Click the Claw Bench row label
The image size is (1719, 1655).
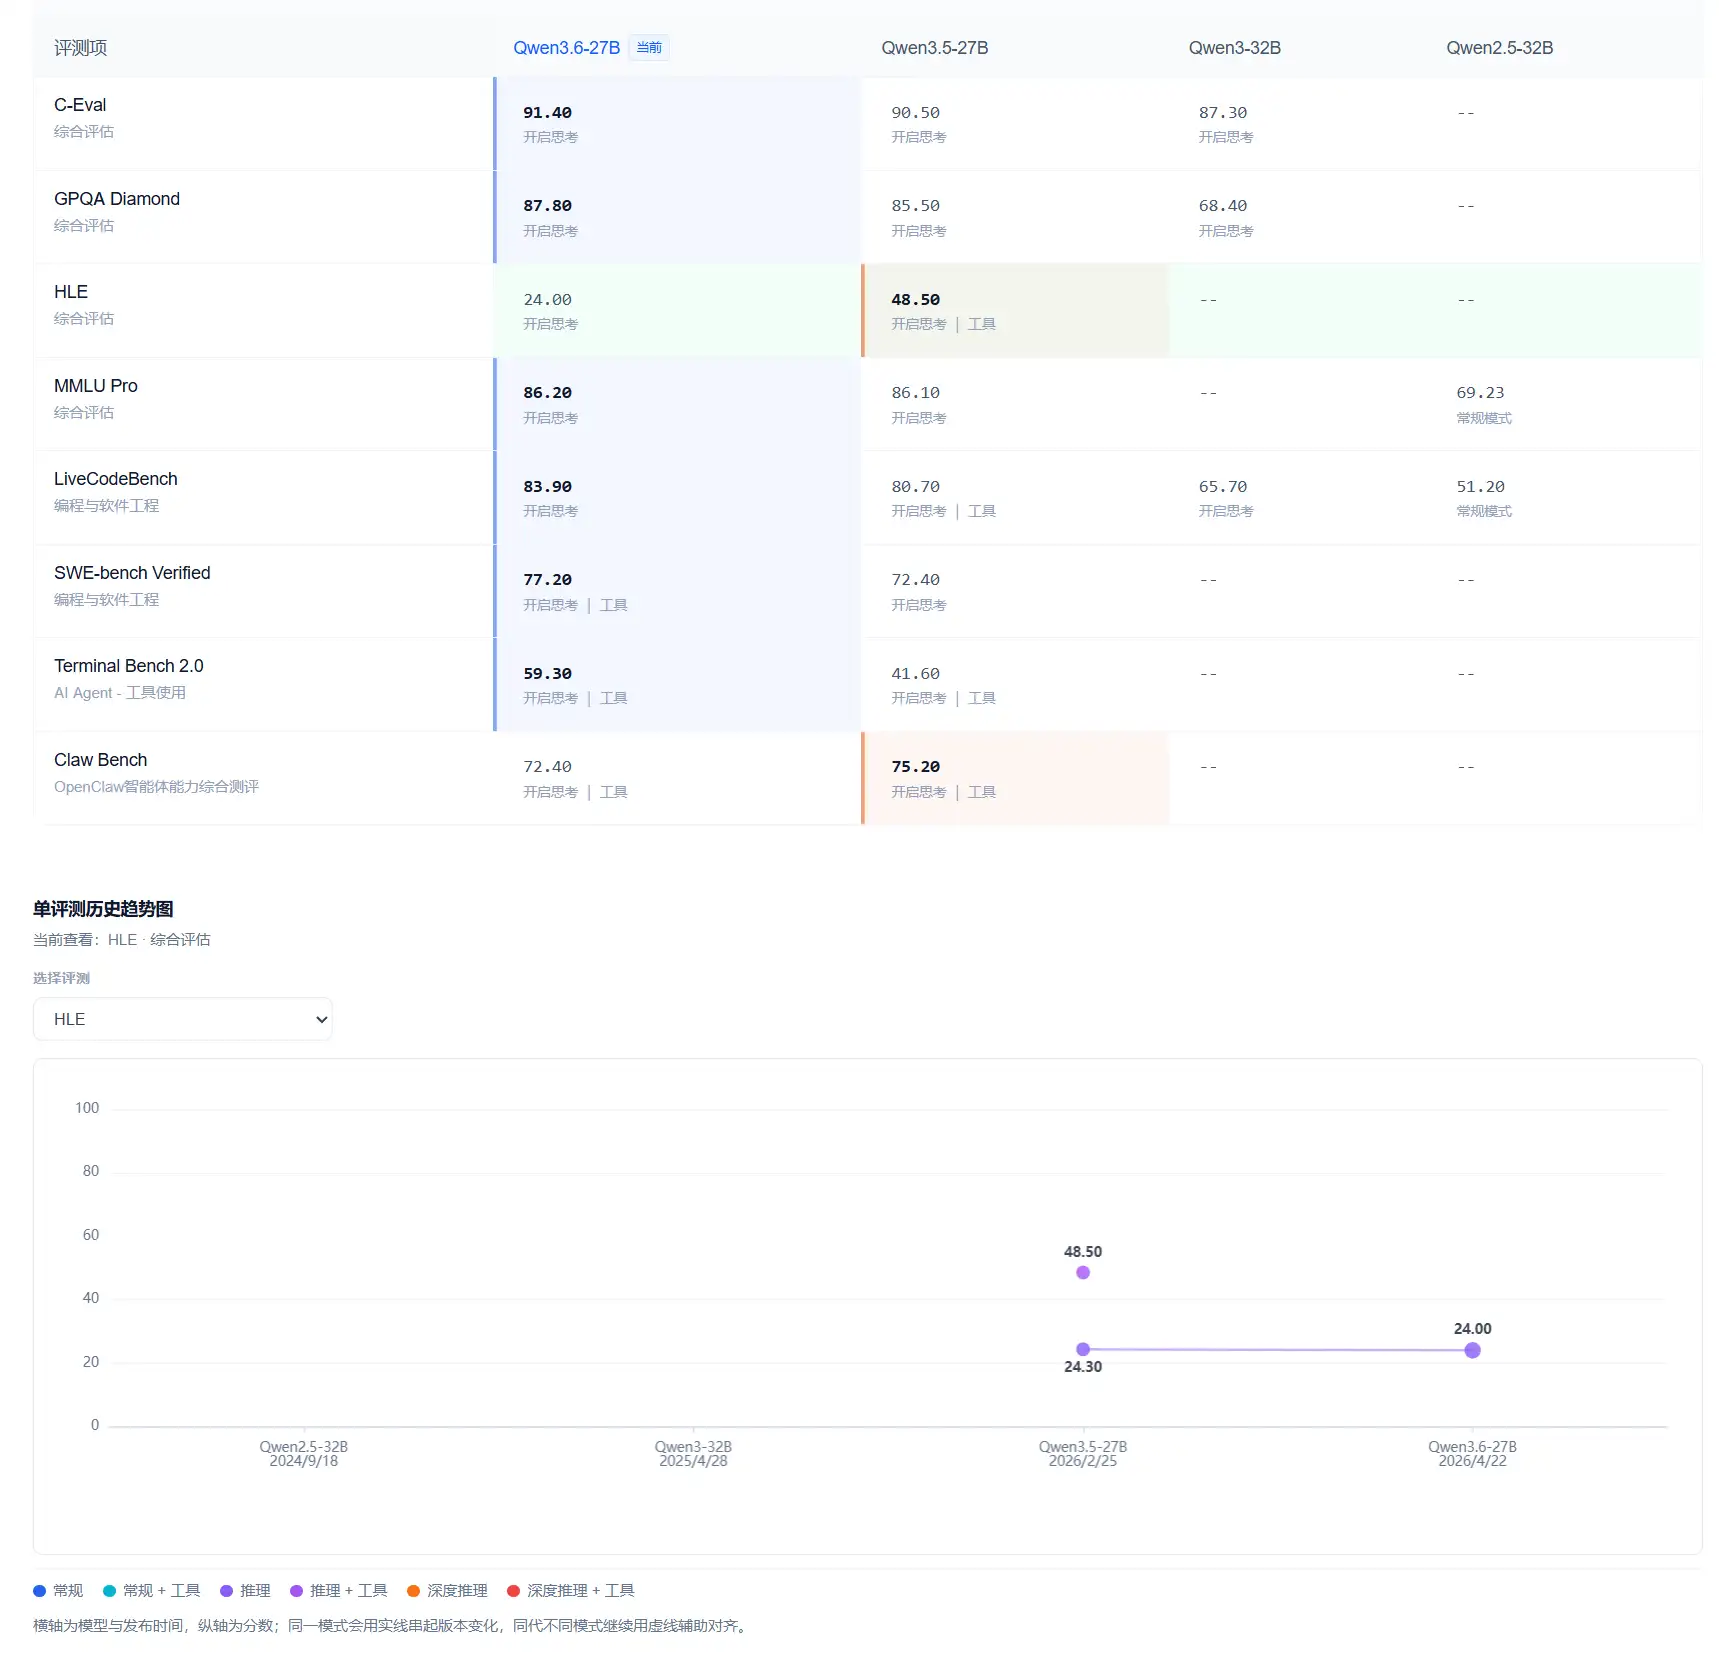(x=100, y=760)
